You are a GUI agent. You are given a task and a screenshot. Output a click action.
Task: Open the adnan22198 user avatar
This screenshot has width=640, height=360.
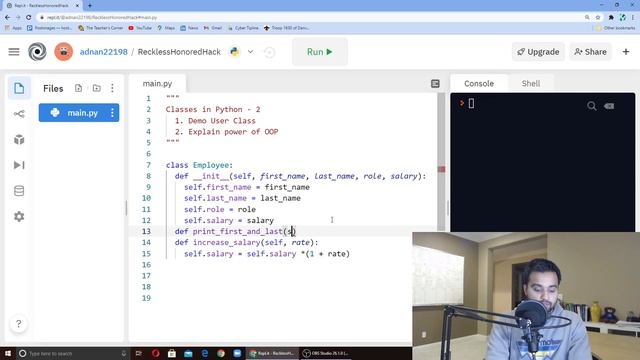click(64, 52)
